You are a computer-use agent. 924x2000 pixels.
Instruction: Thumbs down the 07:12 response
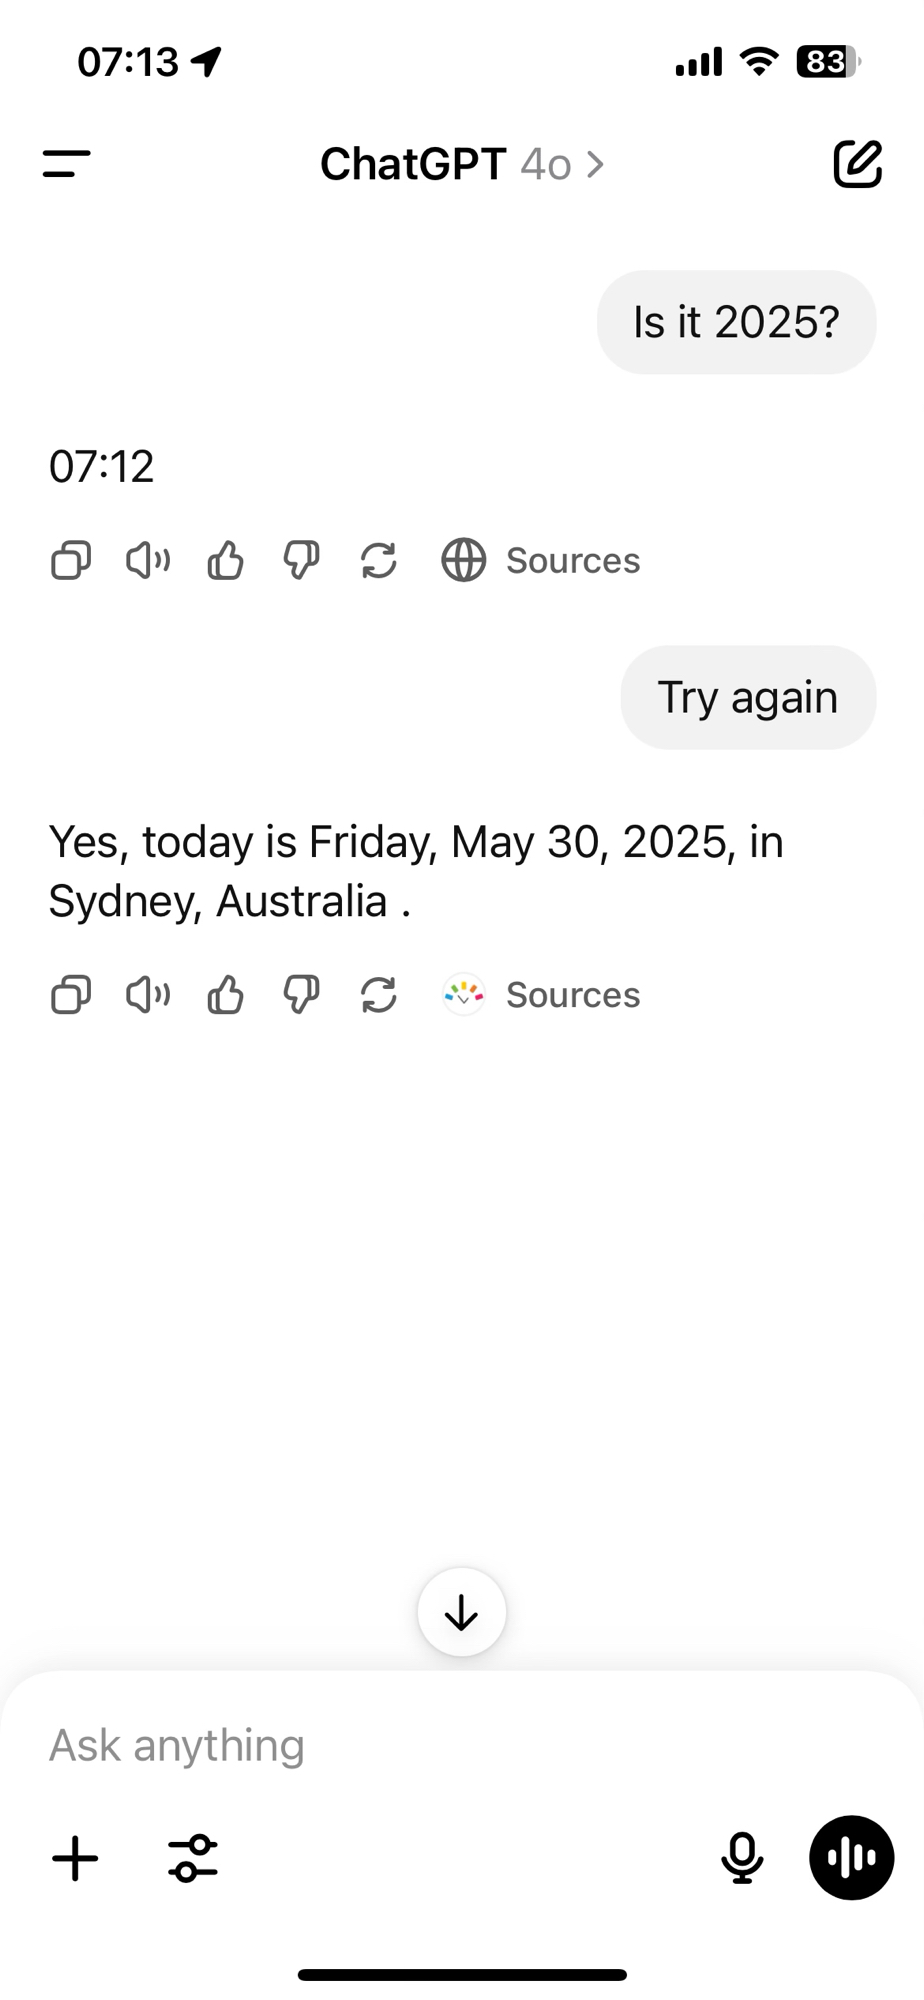(301, 561)
